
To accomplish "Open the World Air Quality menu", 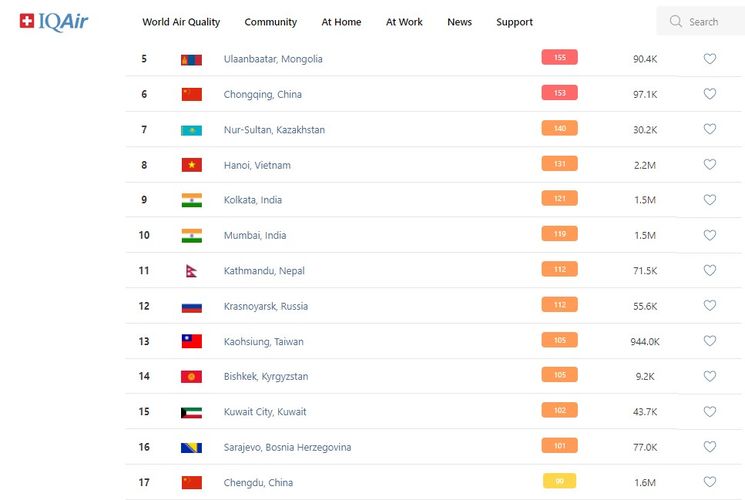I will pos(181,22).
